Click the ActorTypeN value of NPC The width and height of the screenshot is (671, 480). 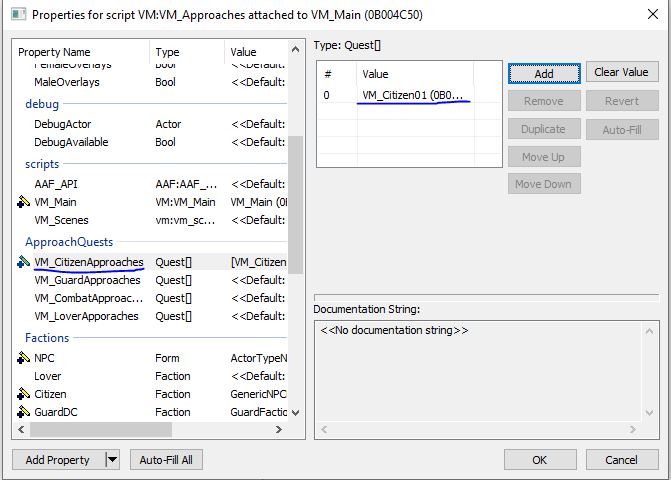click(258, 358)
